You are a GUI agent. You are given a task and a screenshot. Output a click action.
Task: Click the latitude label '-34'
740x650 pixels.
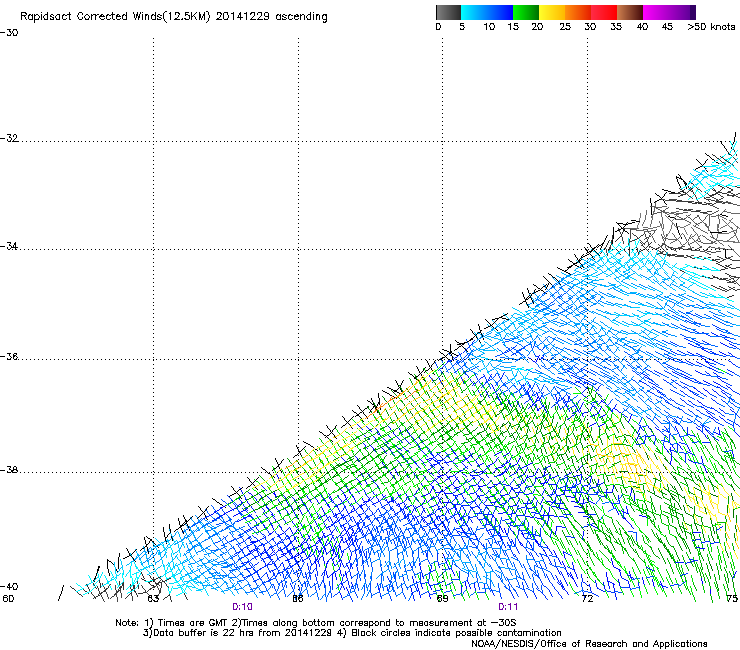tap(9, 246)
